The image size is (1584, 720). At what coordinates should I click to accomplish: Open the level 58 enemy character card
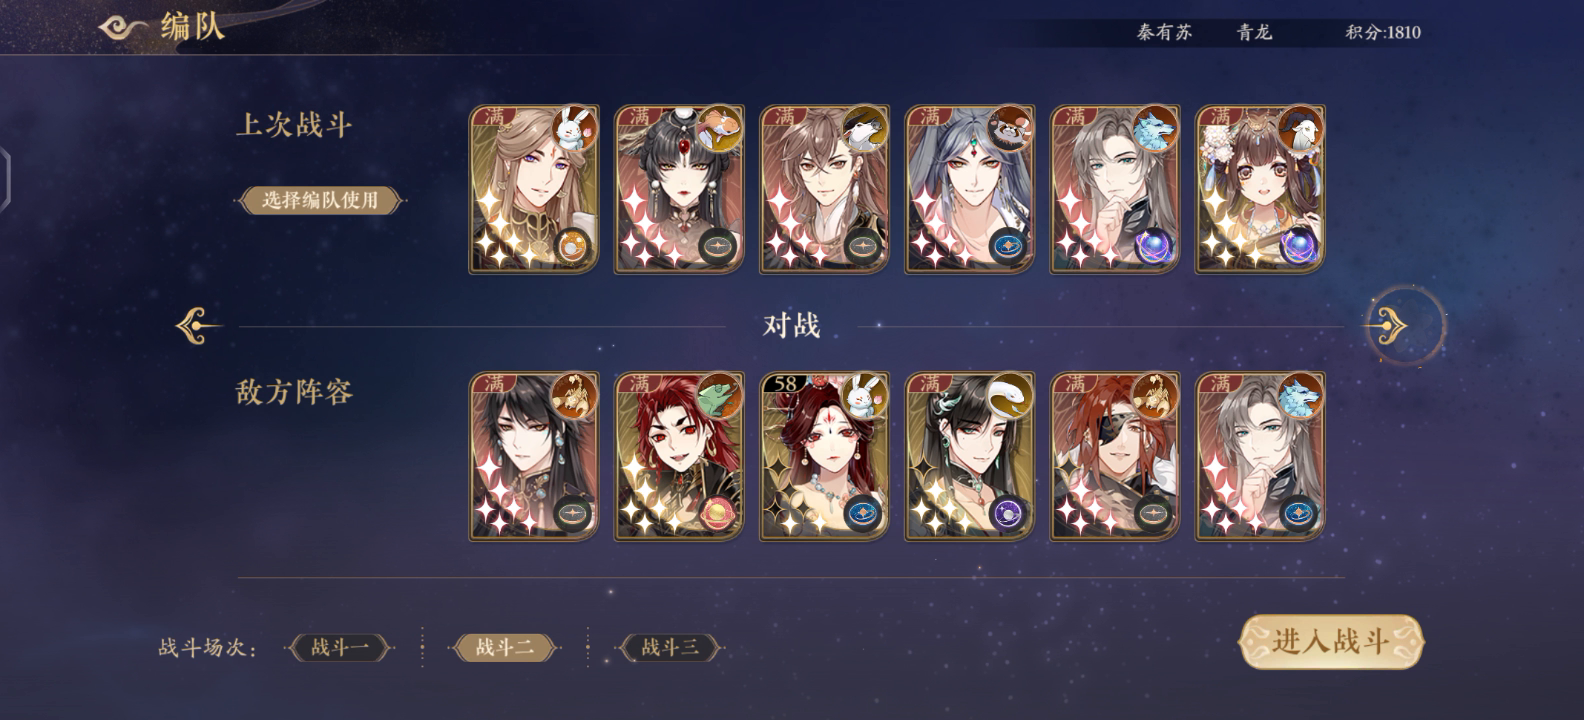(x=824, y=456)
